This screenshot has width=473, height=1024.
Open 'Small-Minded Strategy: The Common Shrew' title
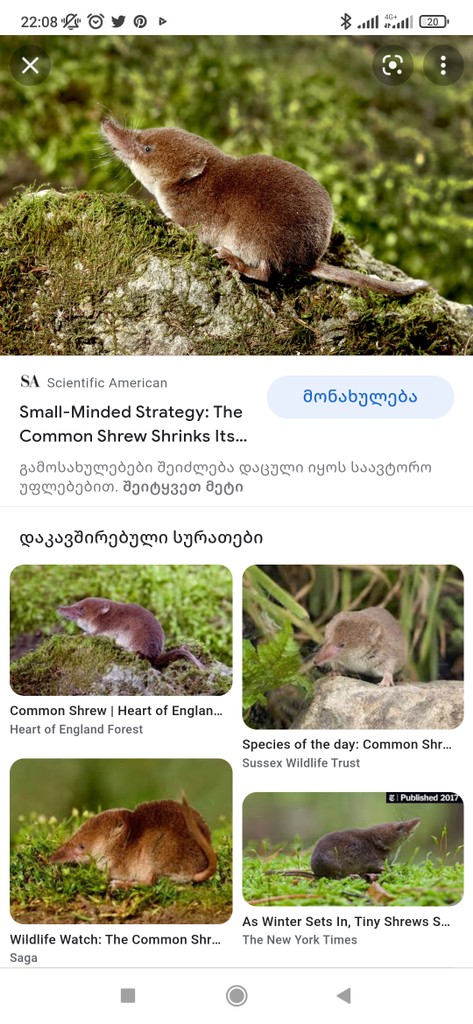click(x=133, y=424)
